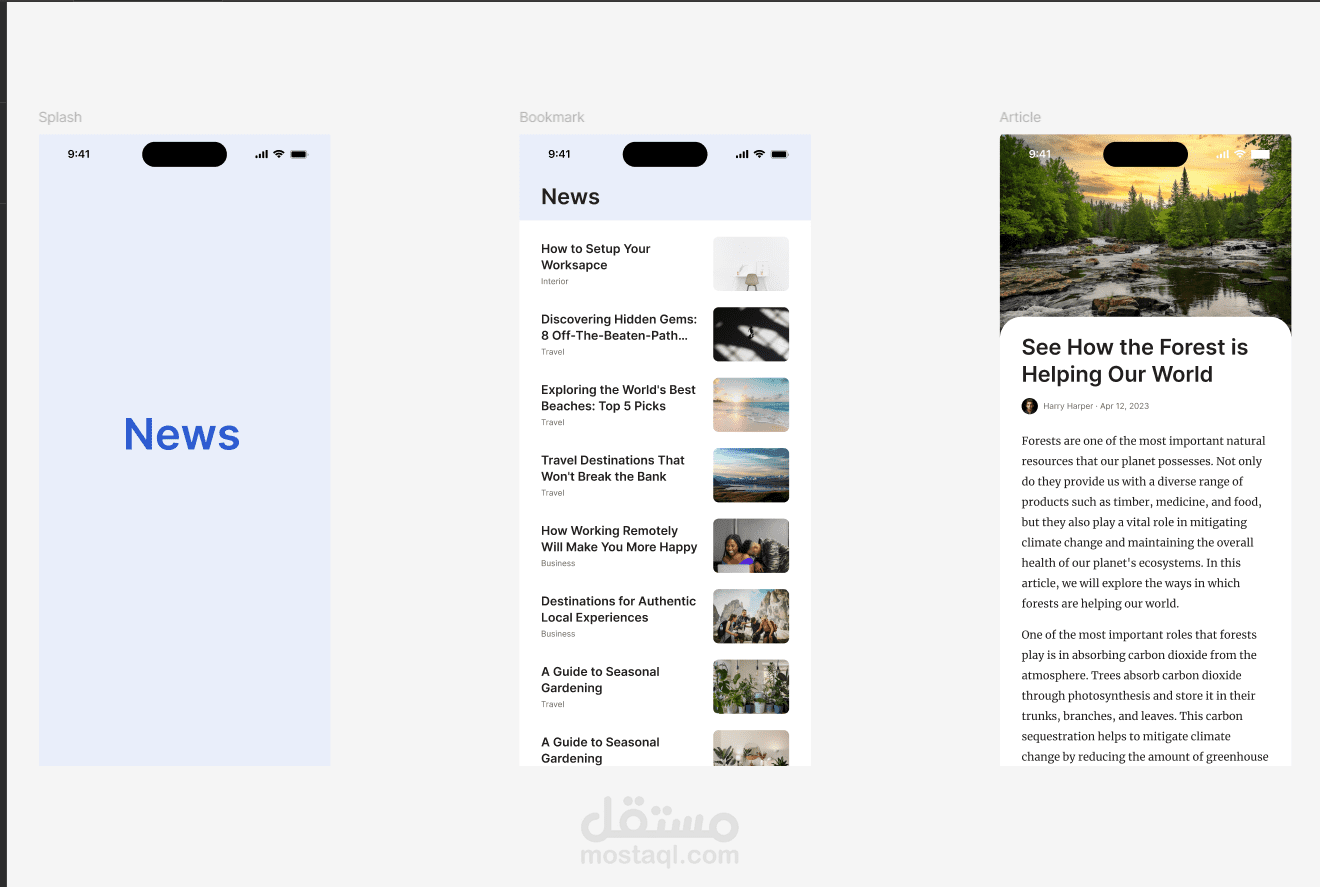Select the Article frame label
1320x887 pixels.
click(x=1020, y=117)
